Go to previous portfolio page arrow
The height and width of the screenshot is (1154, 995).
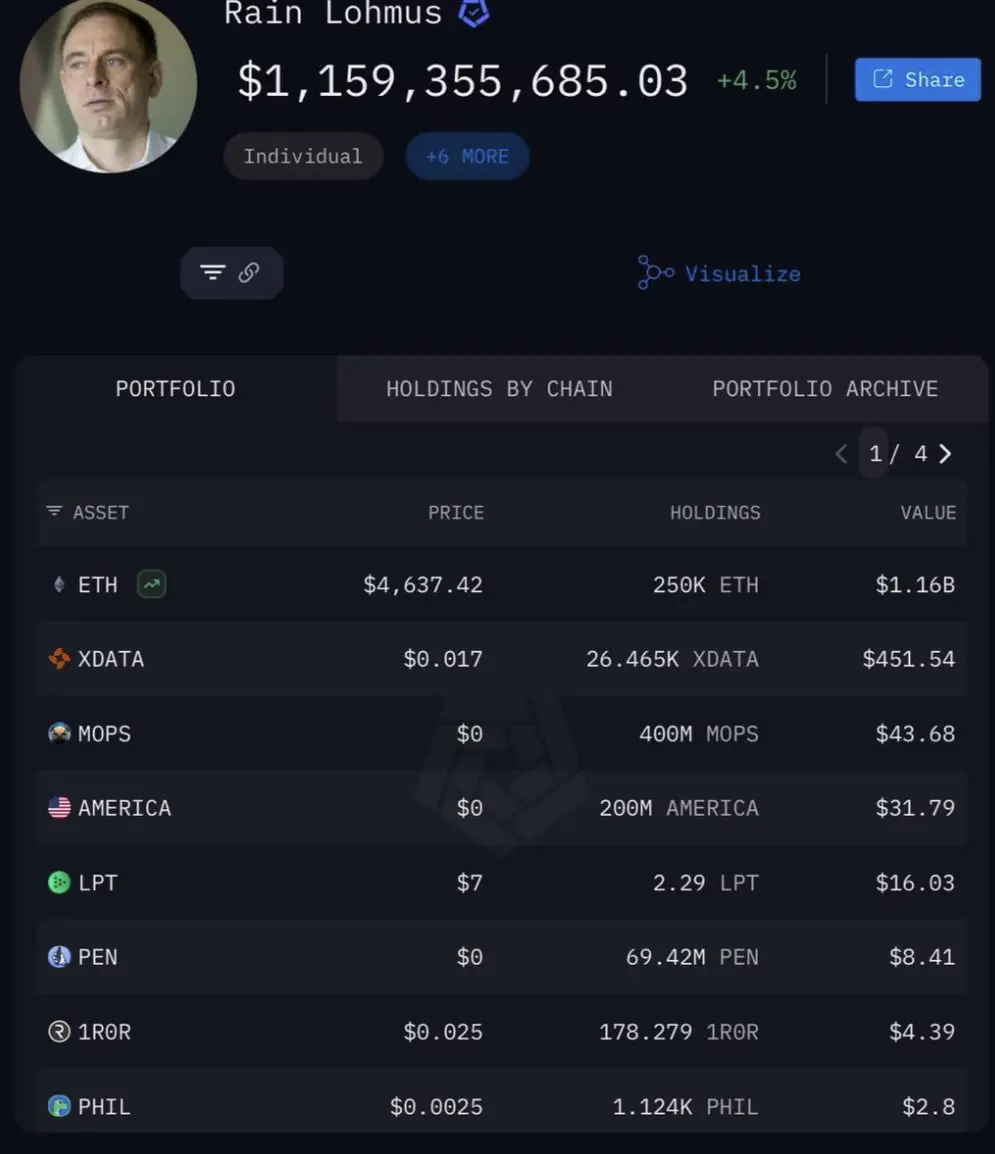coord(841,454)
